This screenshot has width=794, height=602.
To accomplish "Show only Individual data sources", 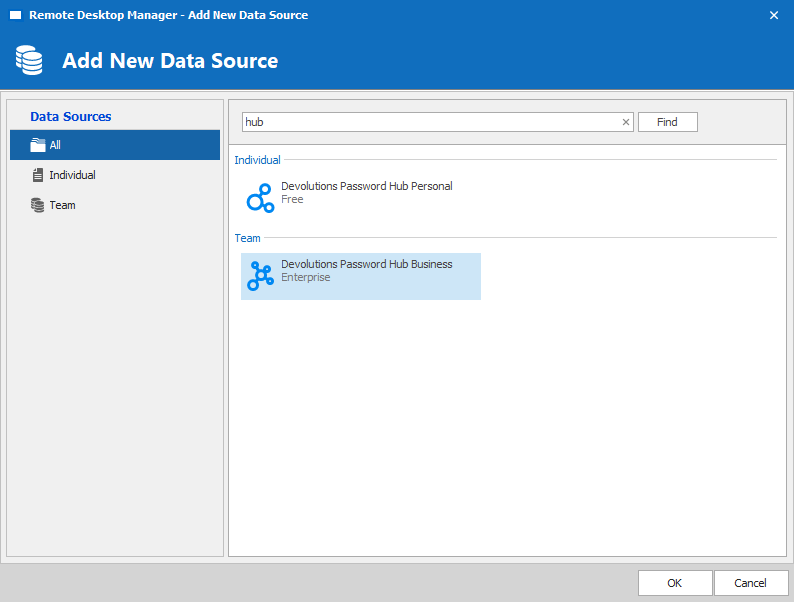I will [72, 175].
